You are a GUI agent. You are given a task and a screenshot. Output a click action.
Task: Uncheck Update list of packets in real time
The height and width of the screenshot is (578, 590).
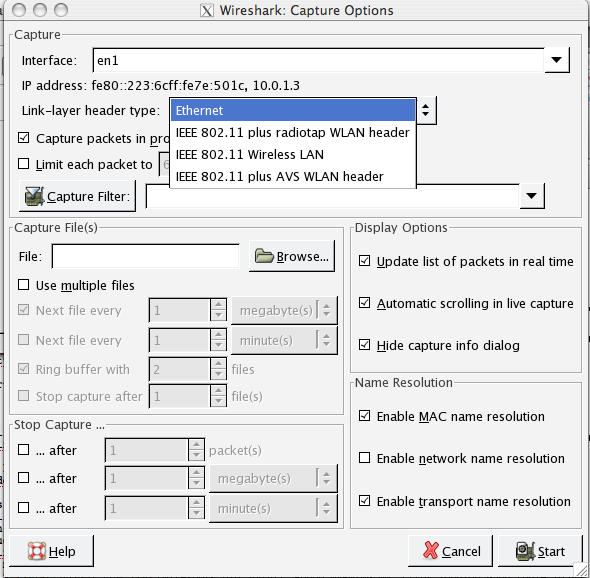(x=364, y=261)
